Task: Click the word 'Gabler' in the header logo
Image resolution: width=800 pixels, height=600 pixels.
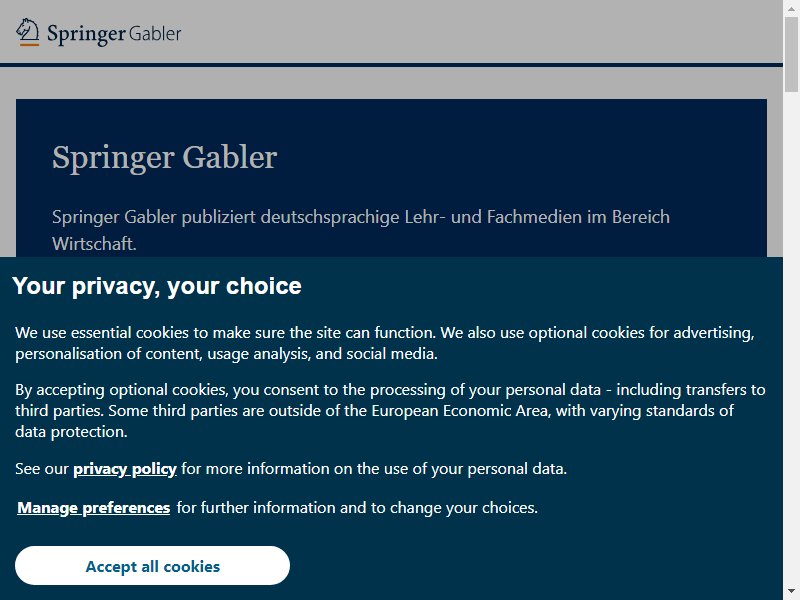Action: click(155, 34)
